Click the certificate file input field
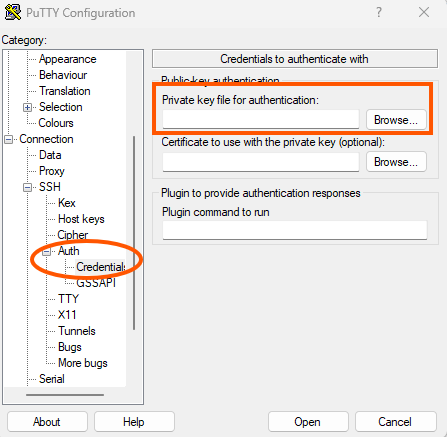Image resolution: width=447 pixels, height=437 pixels. [261, 162]
